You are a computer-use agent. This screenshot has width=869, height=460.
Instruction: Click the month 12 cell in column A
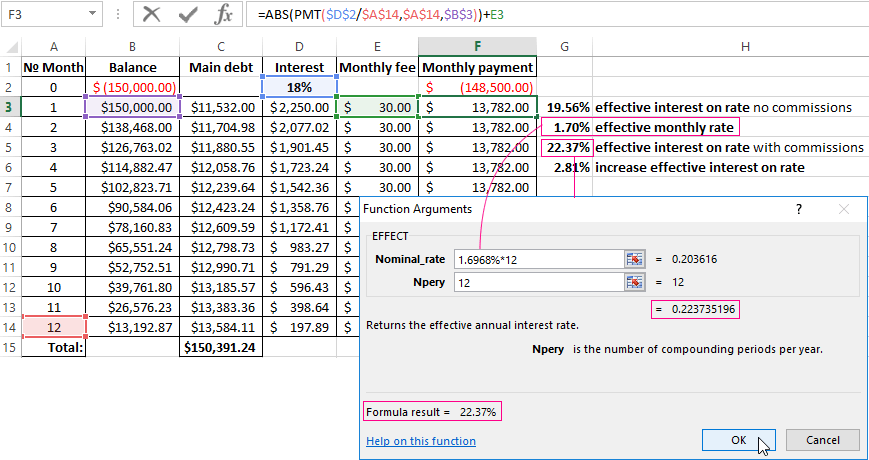point(53,327)
